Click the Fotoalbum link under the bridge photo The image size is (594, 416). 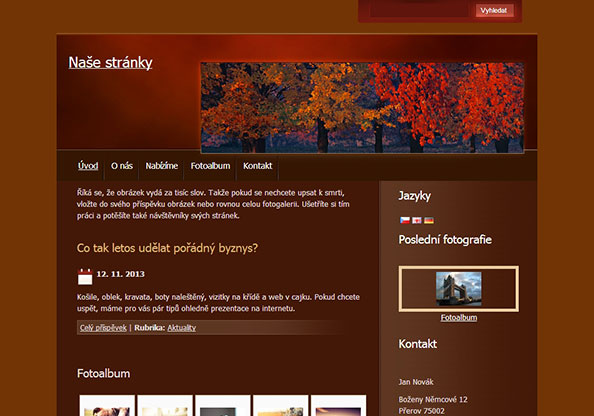coord(459,317)
